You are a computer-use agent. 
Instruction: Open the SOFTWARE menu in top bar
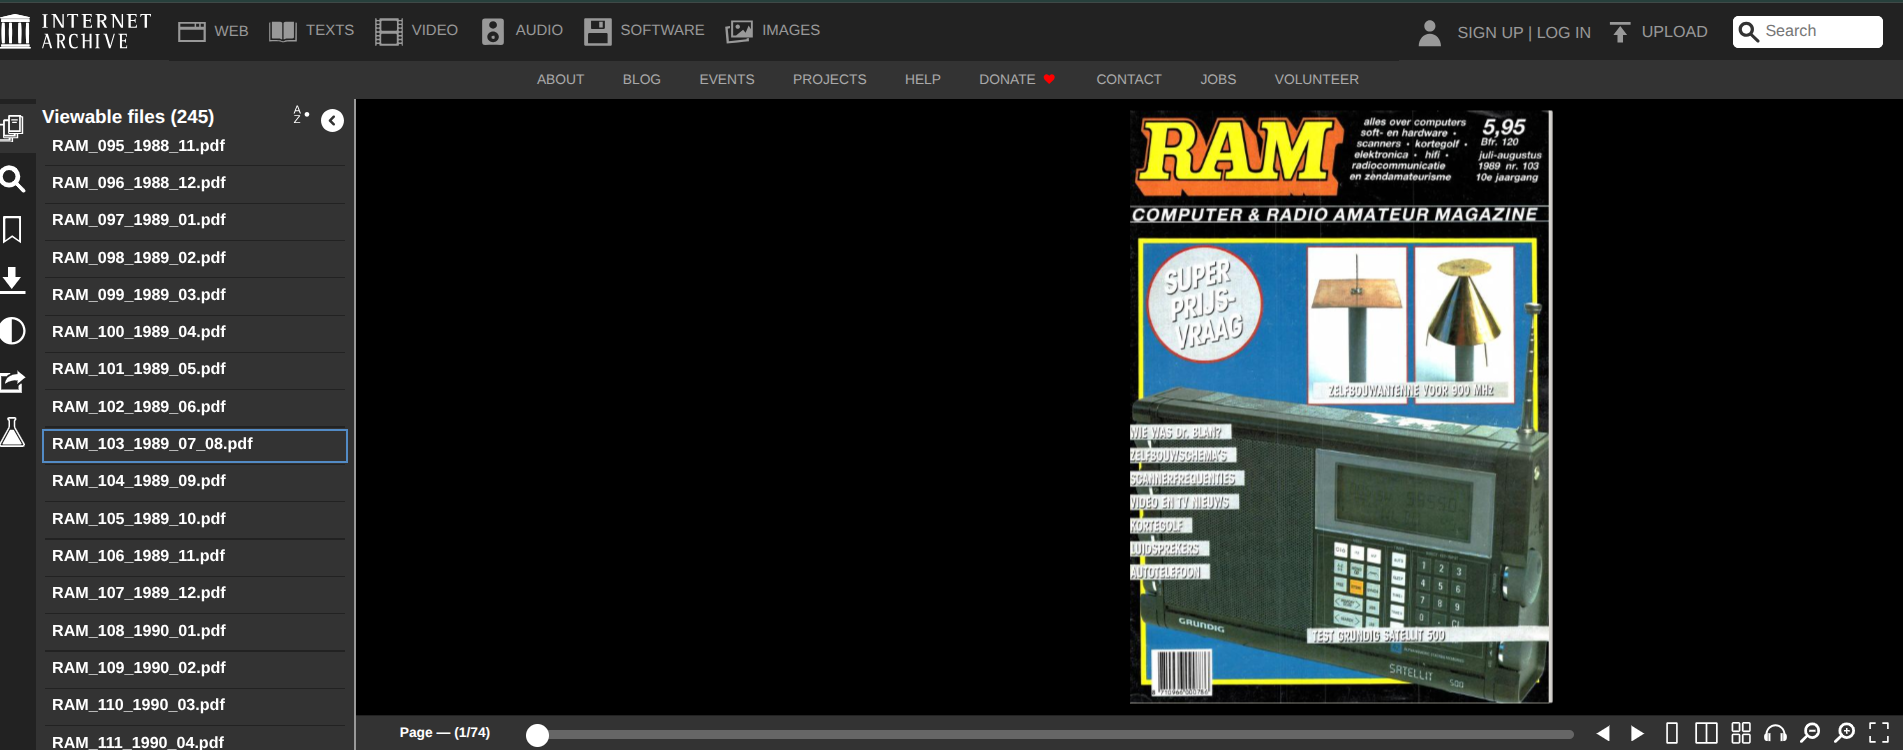tap(644, 31)
